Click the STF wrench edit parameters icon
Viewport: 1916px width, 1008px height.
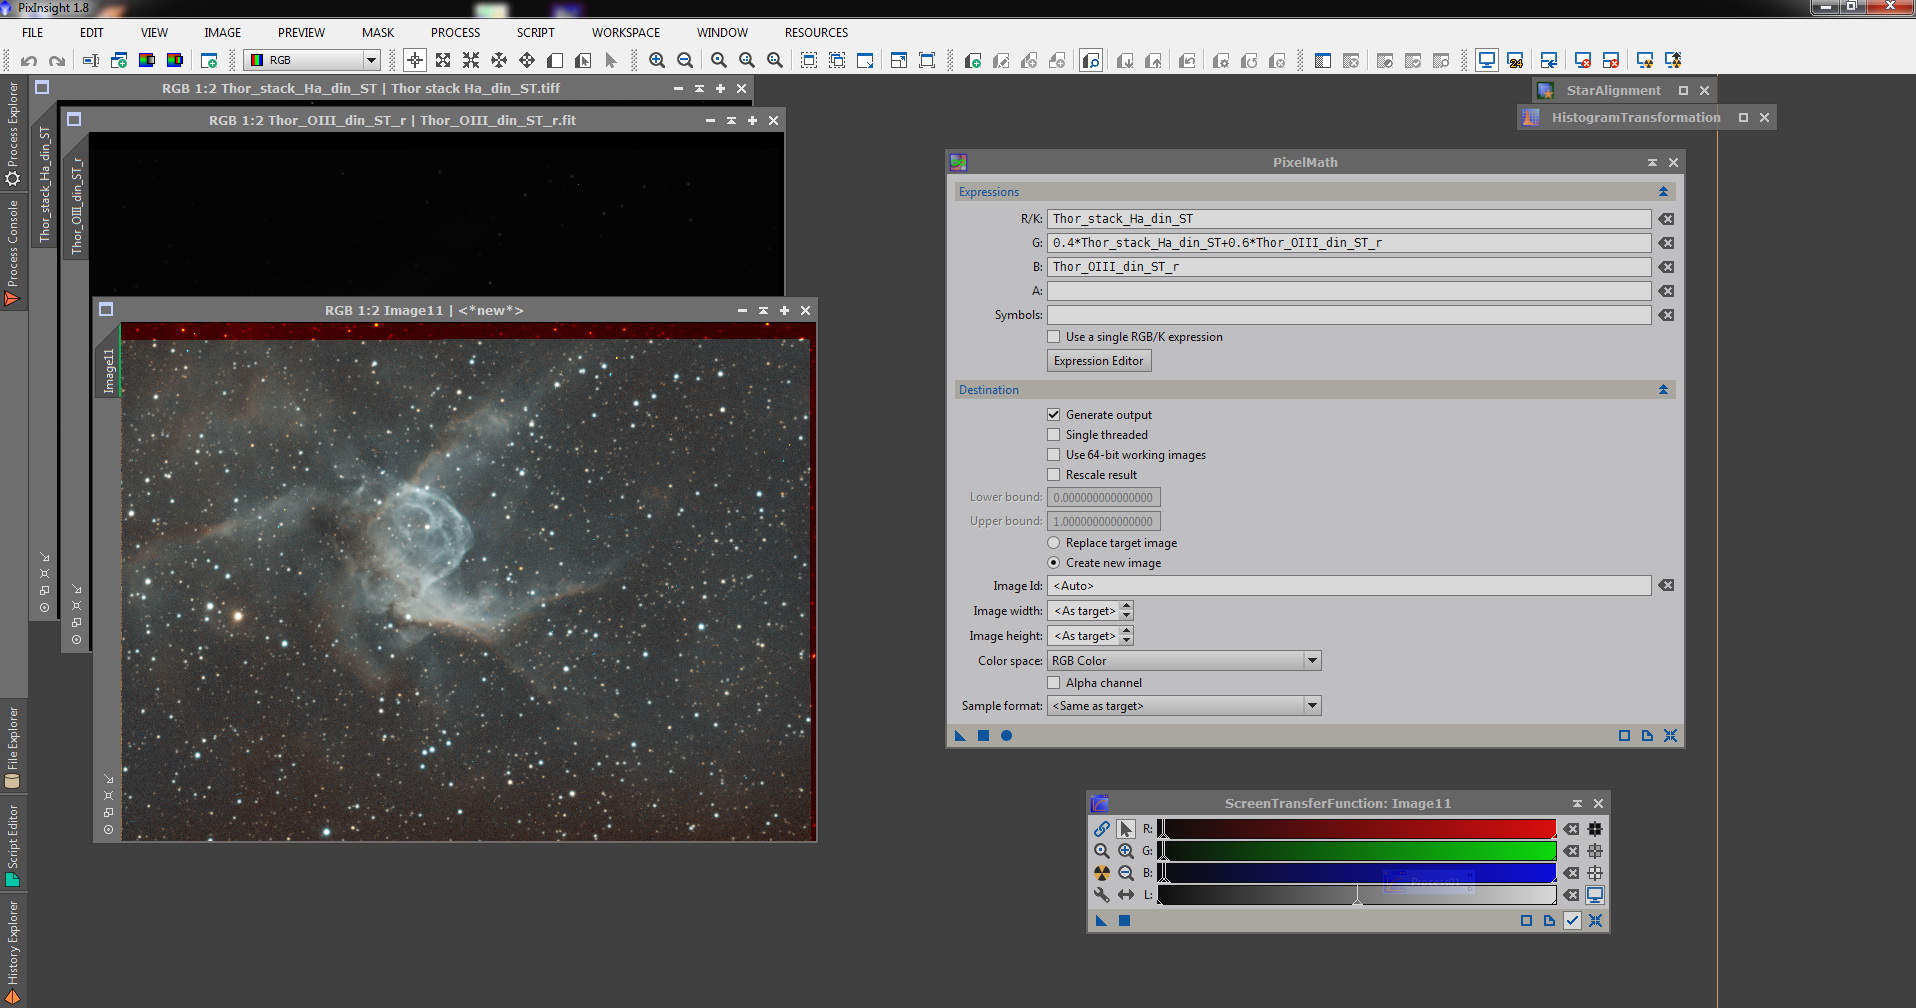(1101, 895)
